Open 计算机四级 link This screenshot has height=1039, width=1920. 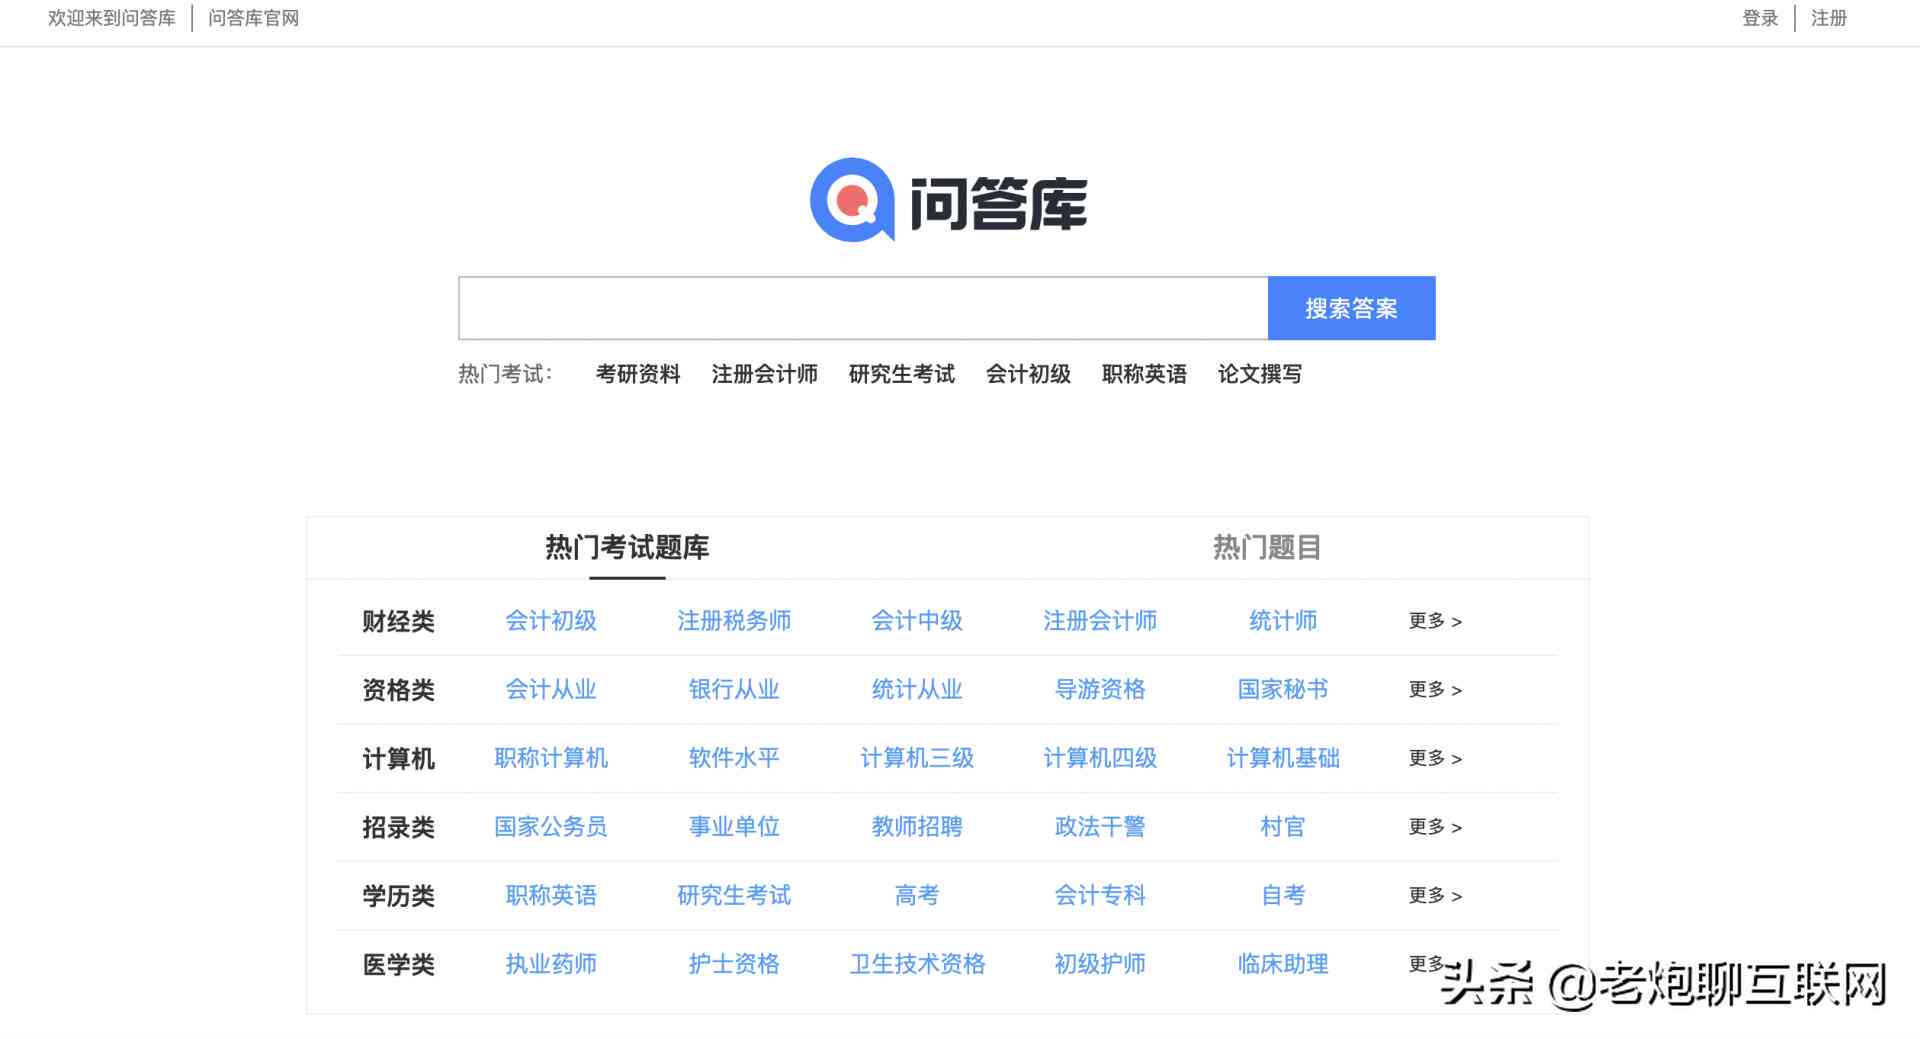tap(1100, 758)
